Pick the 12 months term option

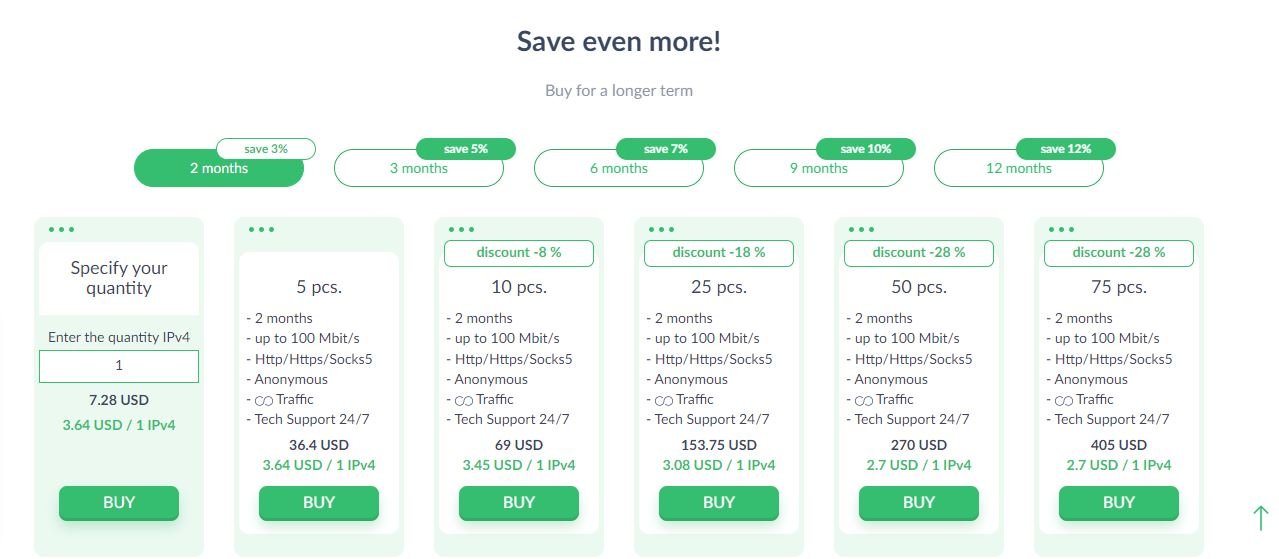(x=1019, y=168)
